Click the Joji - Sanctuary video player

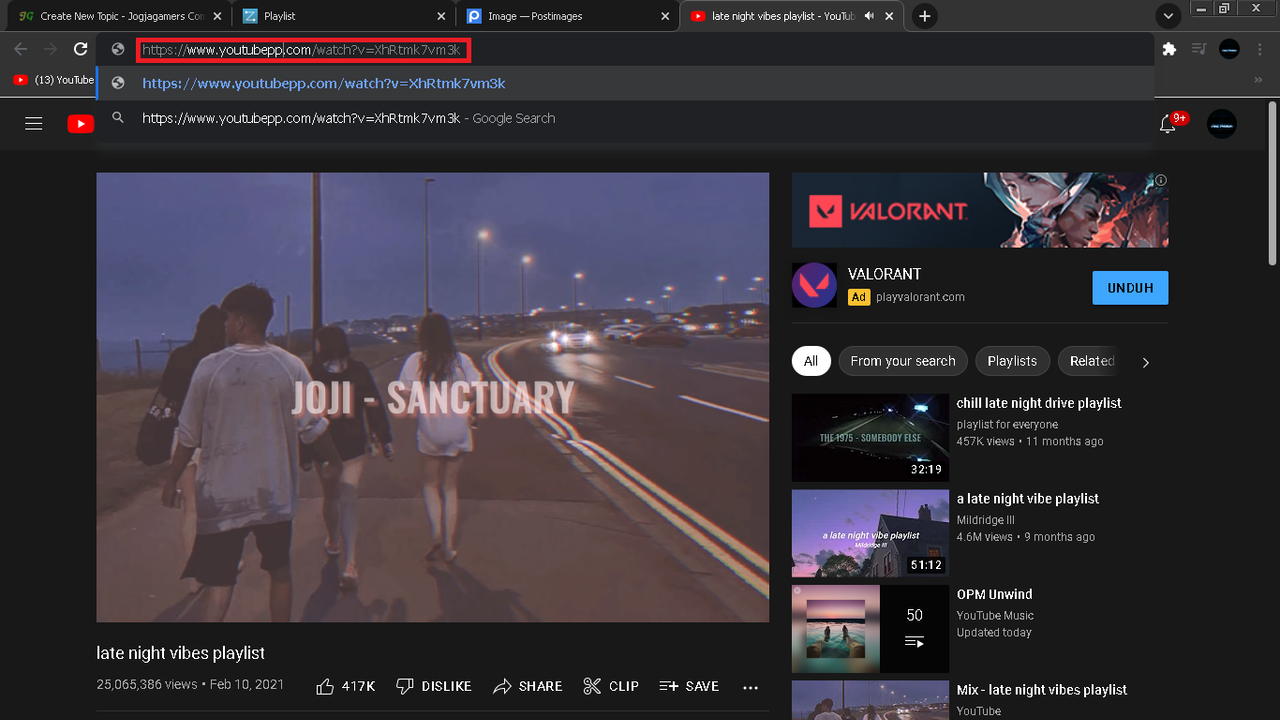pos(433,397)
